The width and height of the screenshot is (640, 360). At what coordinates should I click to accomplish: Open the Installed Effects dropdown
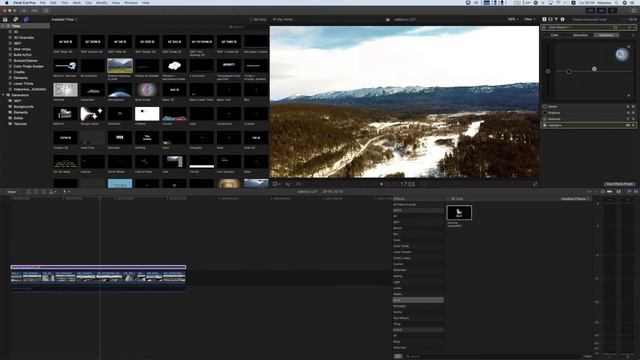click(575, 199)
